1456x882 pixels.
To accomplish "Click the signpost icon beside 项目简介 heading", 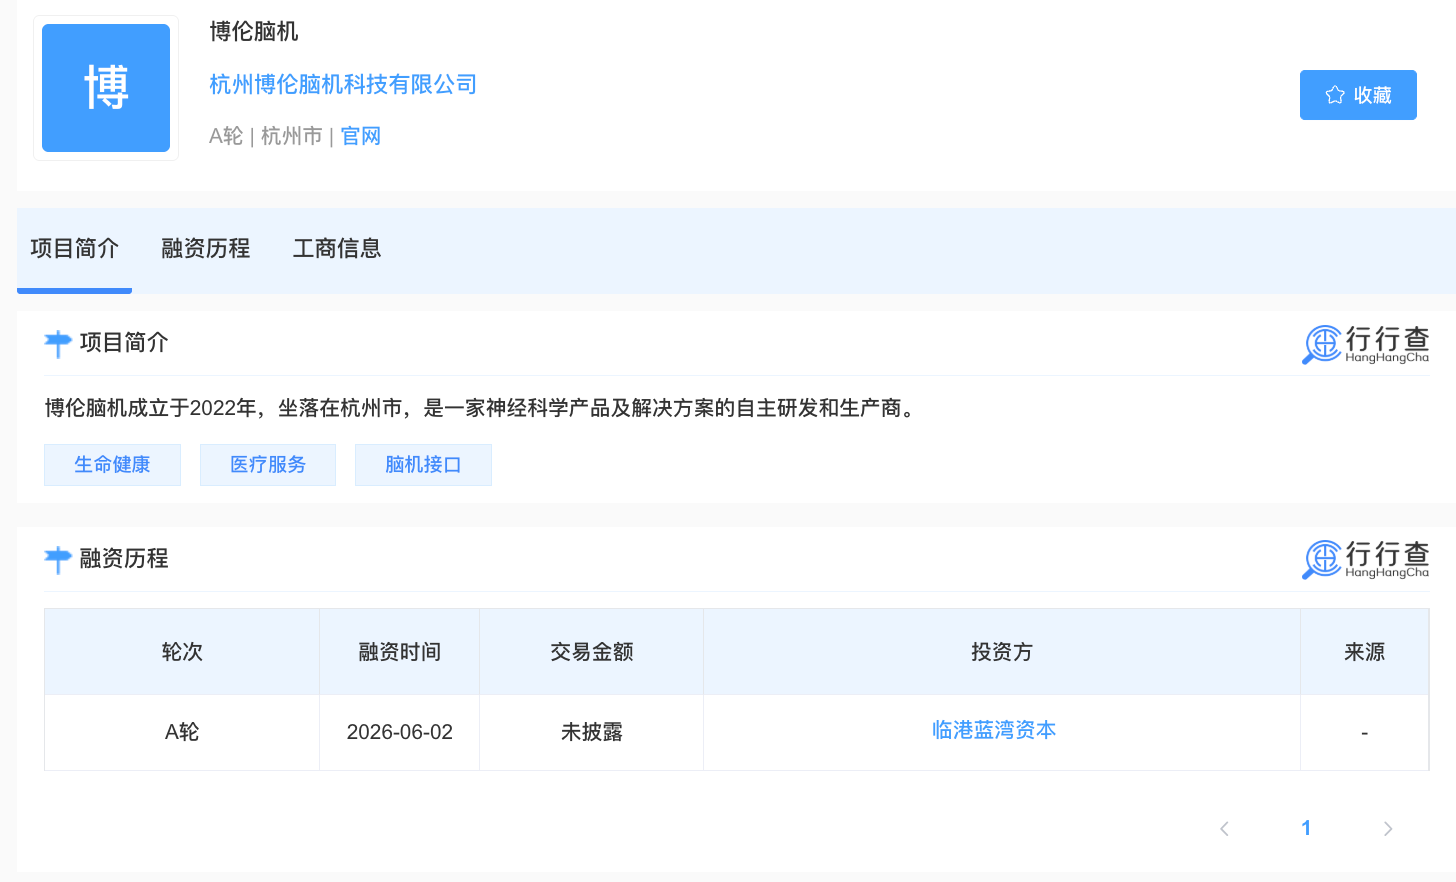I will (58, 344).
